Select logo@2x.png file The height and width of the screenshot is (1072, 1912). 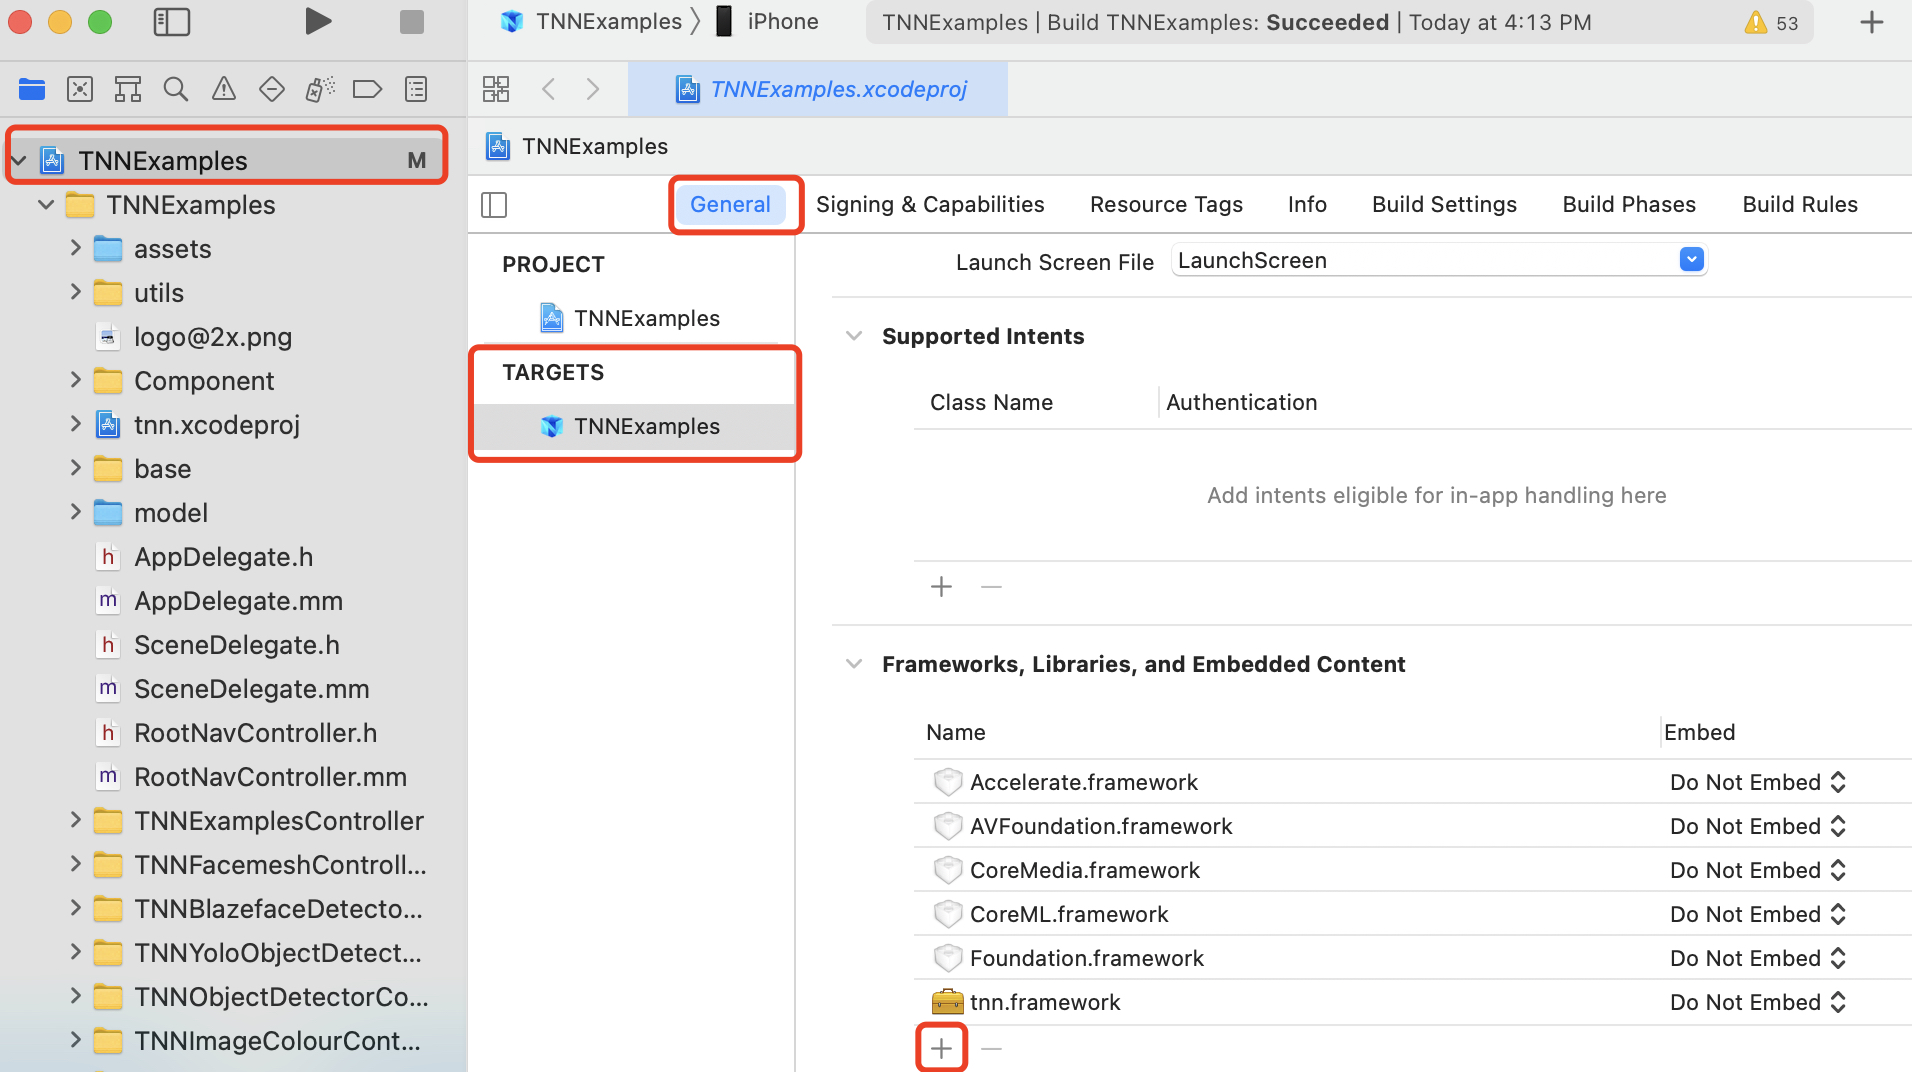click(194, 337)
